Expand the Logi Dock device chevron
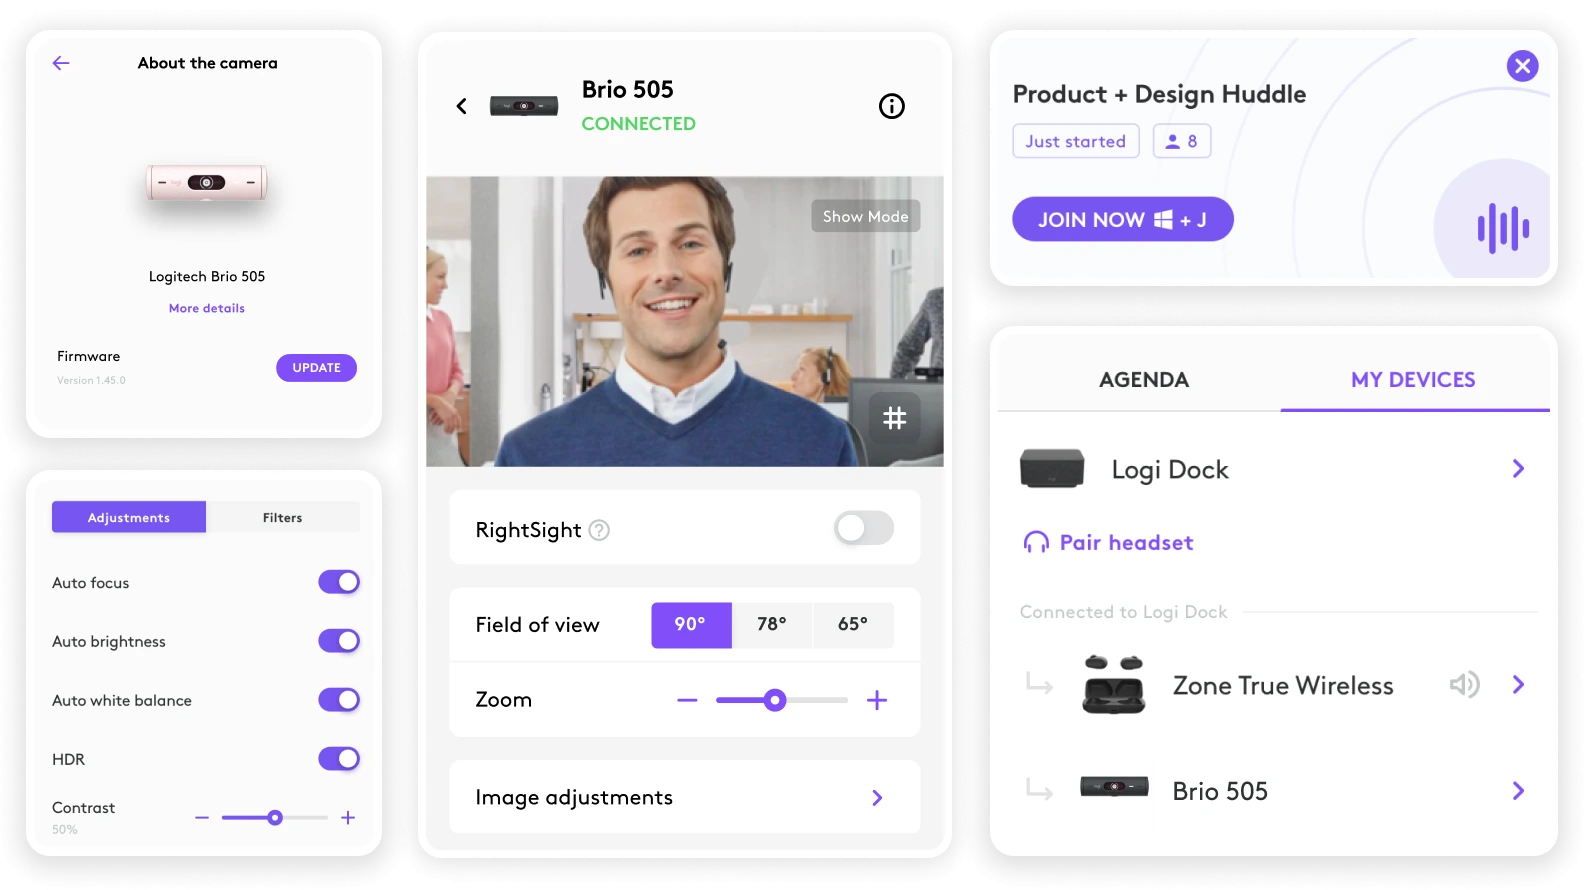 [x=1518, y=469]
